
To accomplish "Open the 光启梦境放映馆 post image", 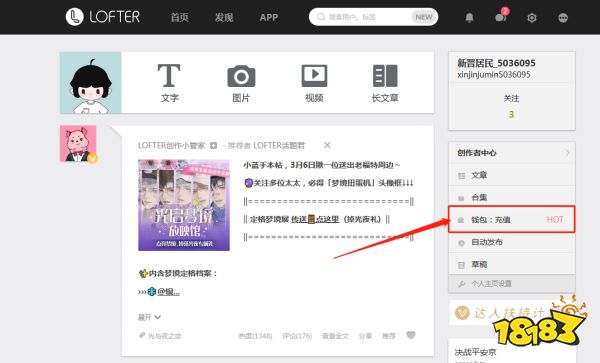I will [x=184, y=205].
